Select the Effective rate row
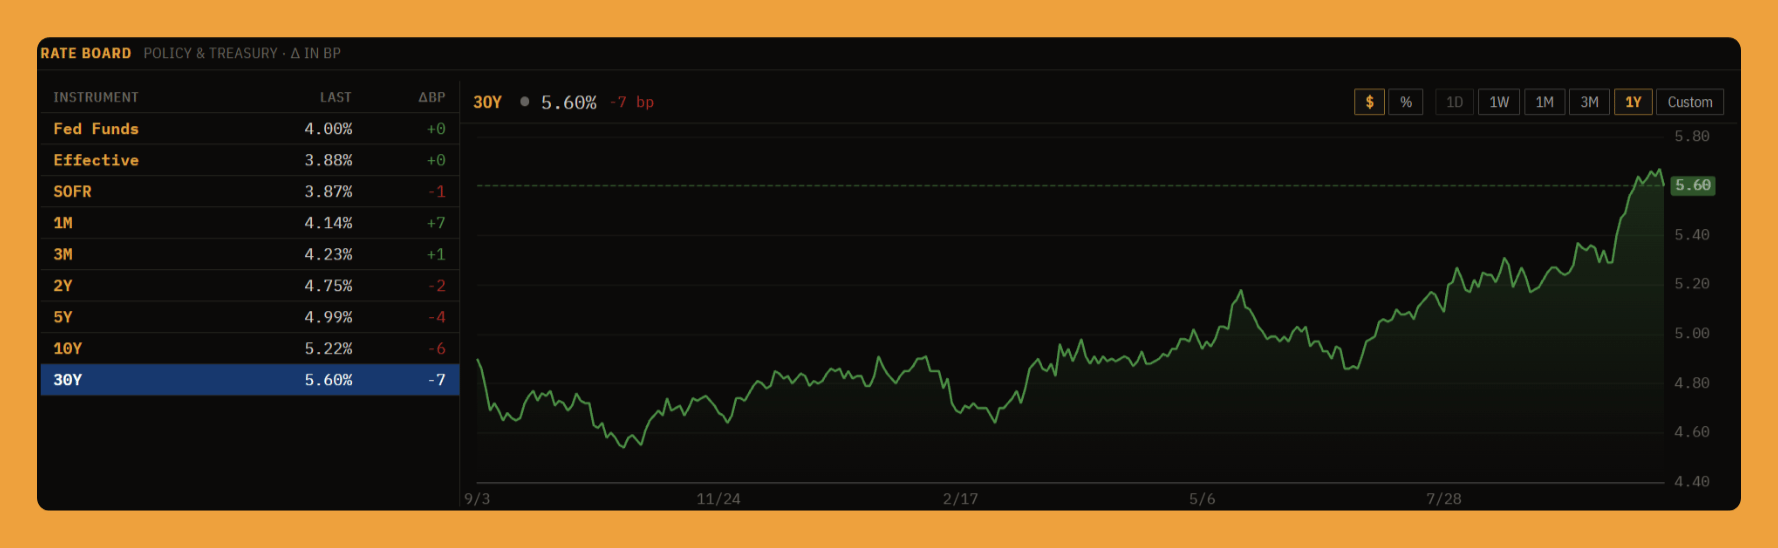The width and height of the screenshot is (1778, 548). pos(250,160)
